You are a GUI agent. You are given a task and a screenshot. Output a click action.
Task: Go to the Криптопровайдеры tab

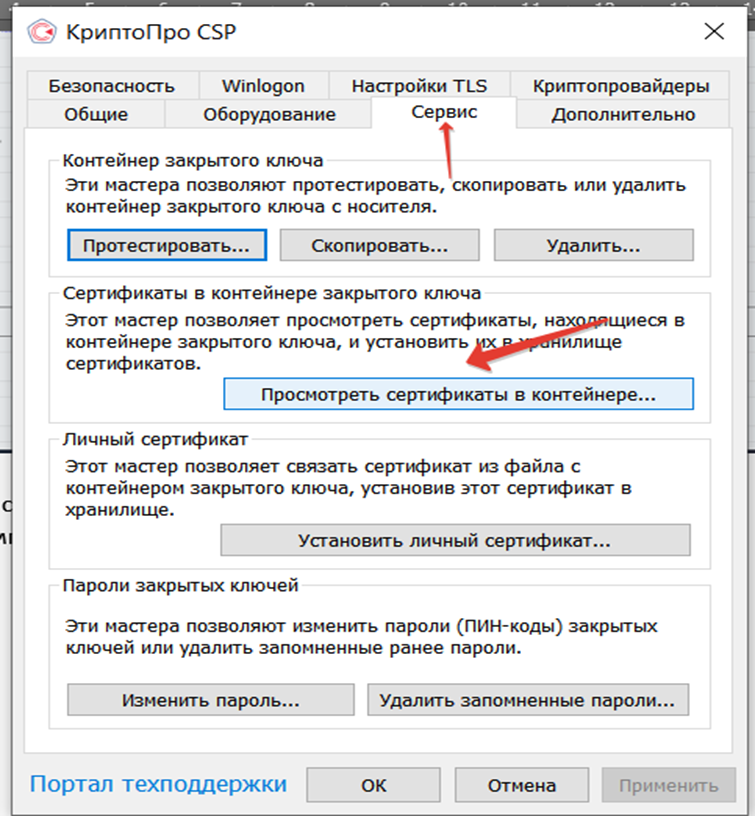point(621,86)
